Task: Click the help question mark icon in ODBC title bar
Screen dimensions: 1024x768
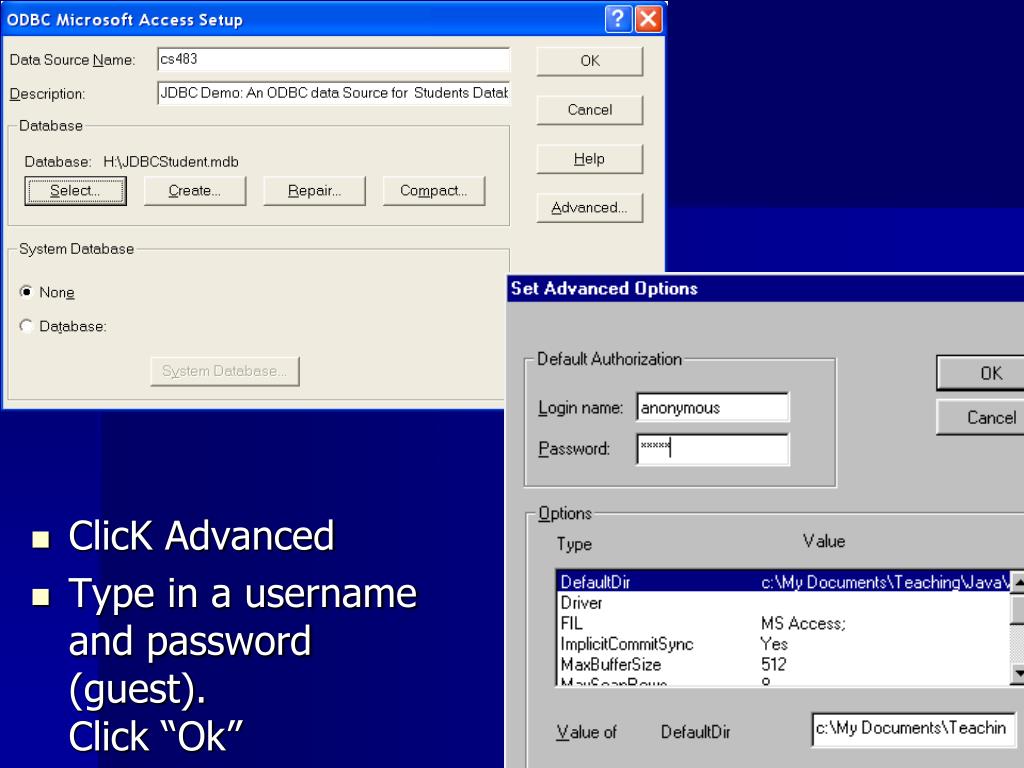Action: (x=618, y=18)
